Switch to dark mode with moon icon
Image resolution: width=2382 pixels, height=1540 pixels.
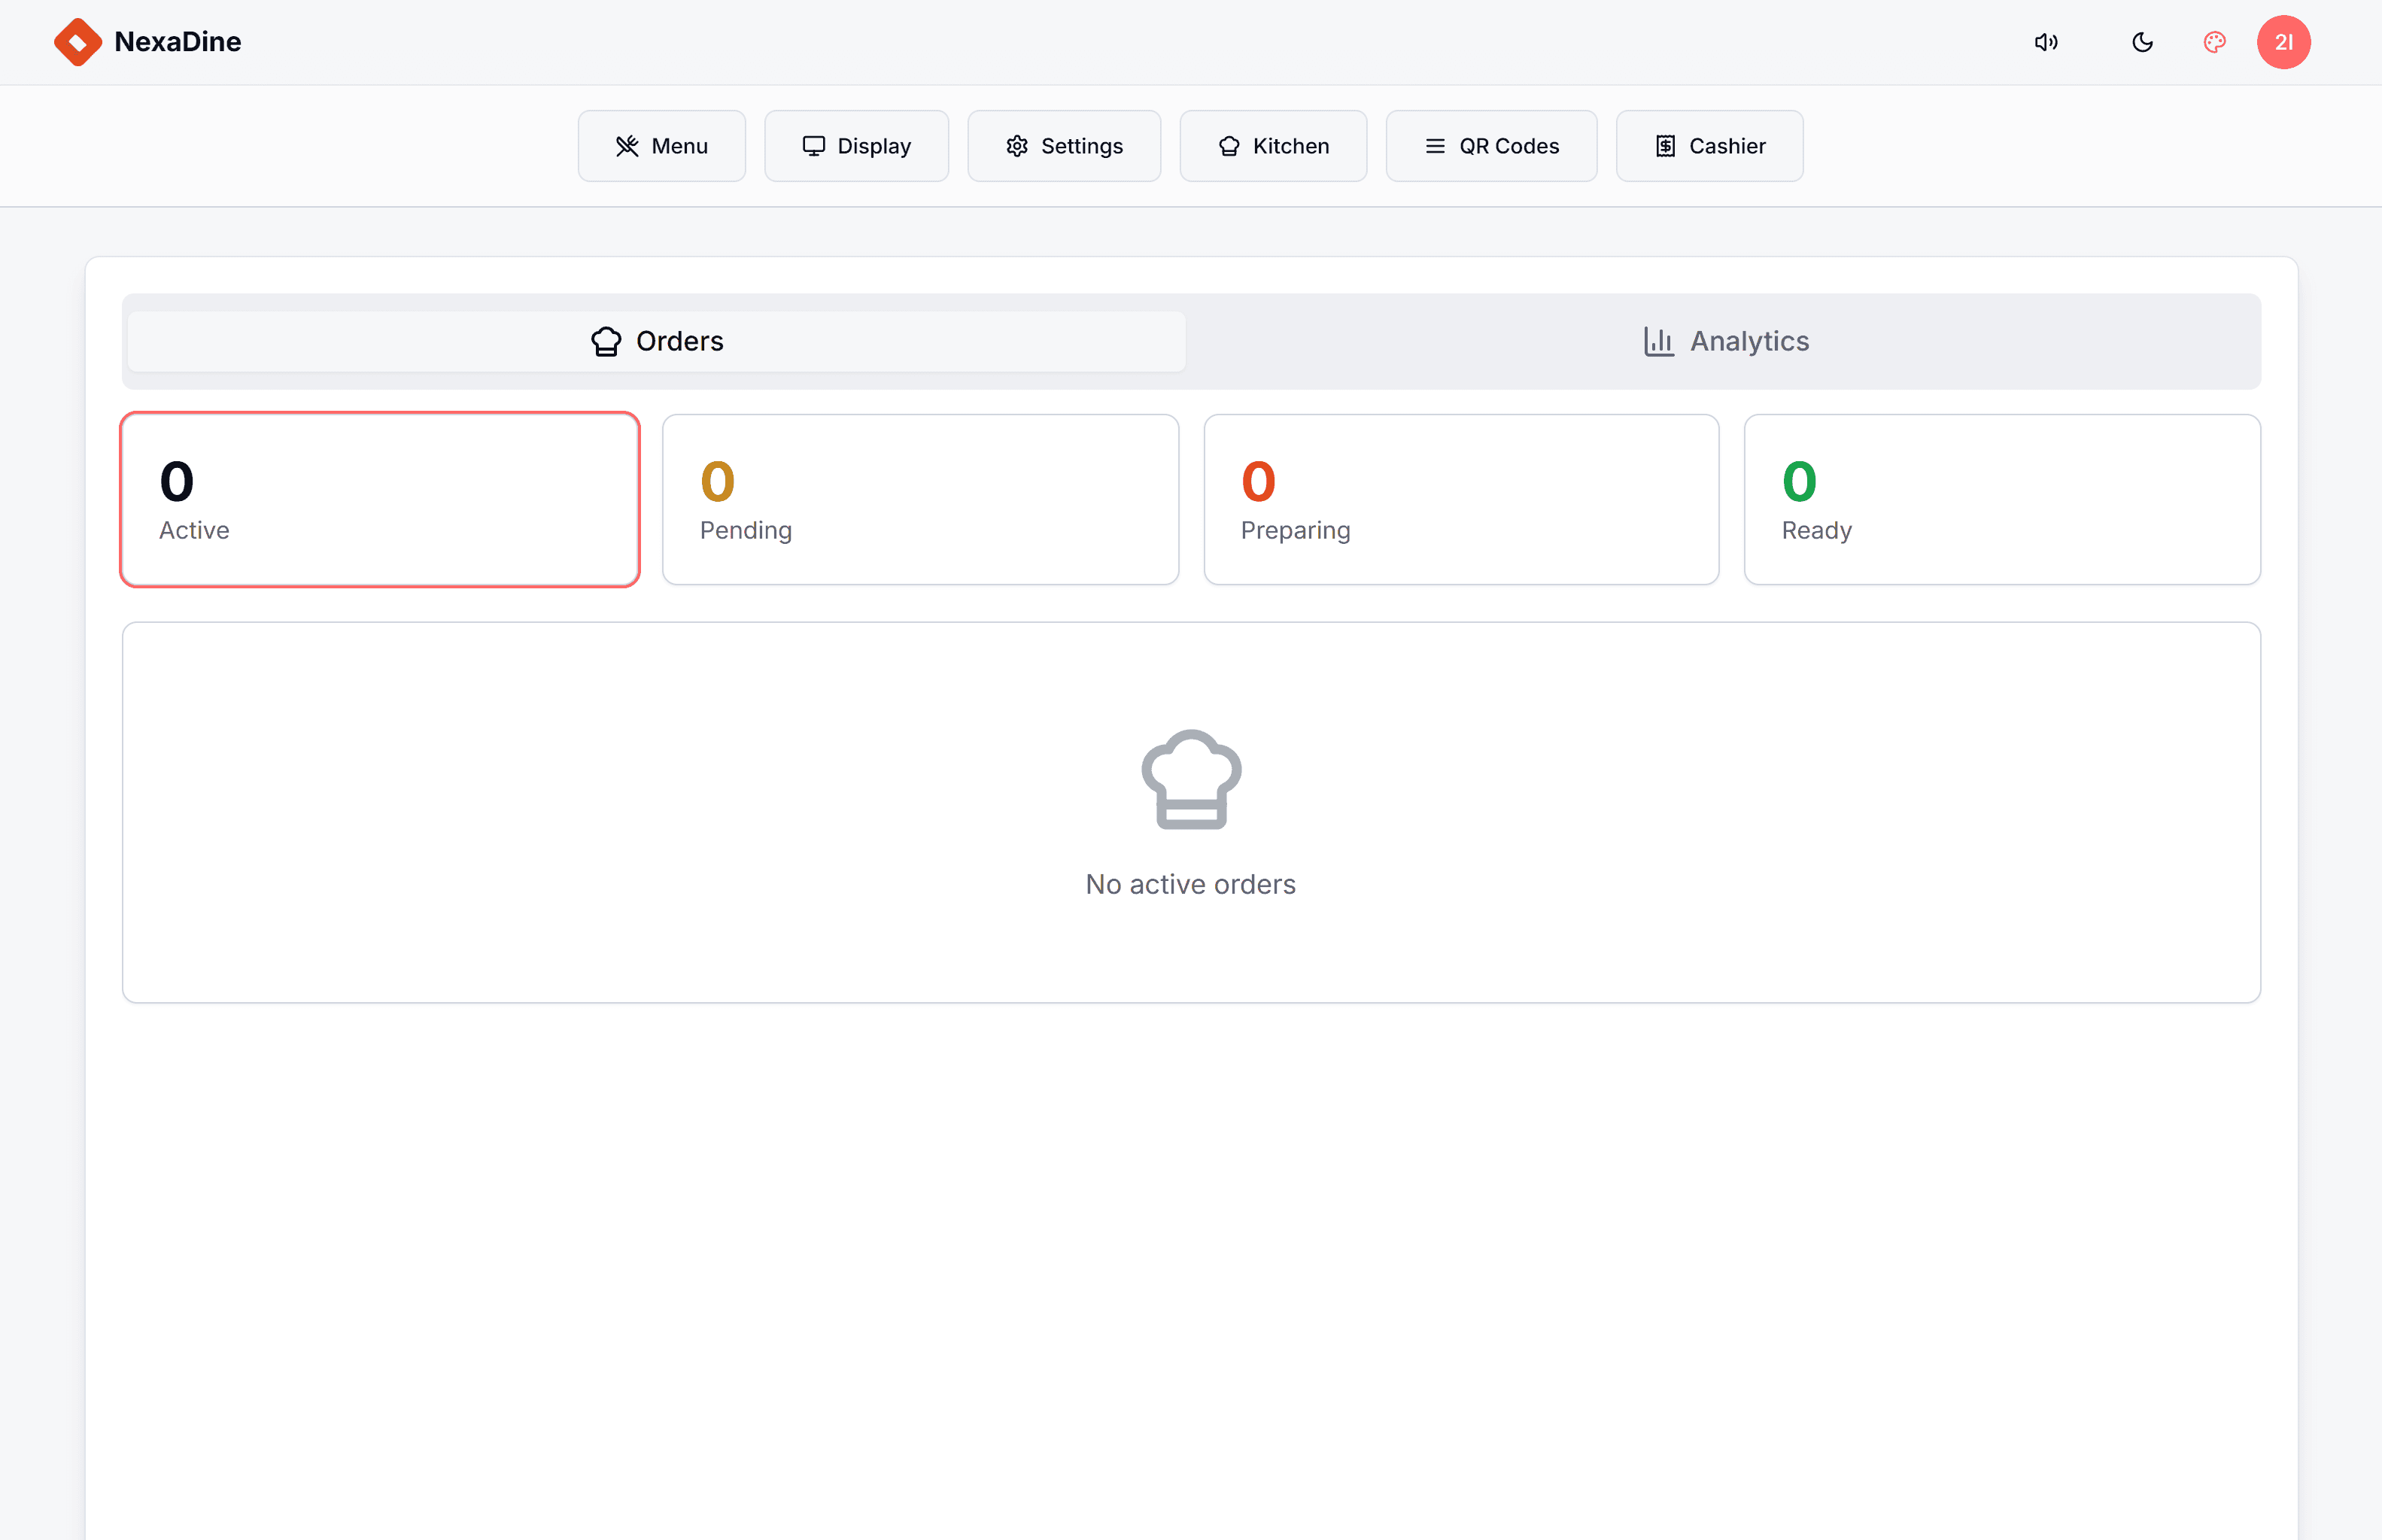2142,42
